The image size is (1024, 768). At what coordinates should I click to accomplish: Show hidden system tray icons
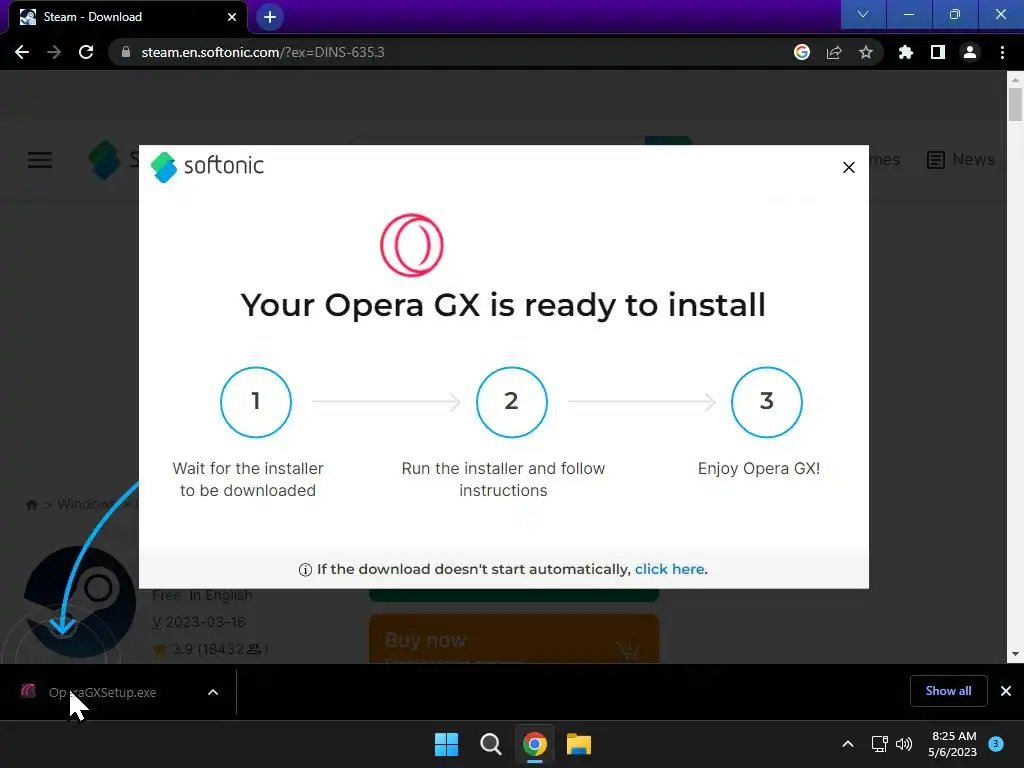[848, 744]
